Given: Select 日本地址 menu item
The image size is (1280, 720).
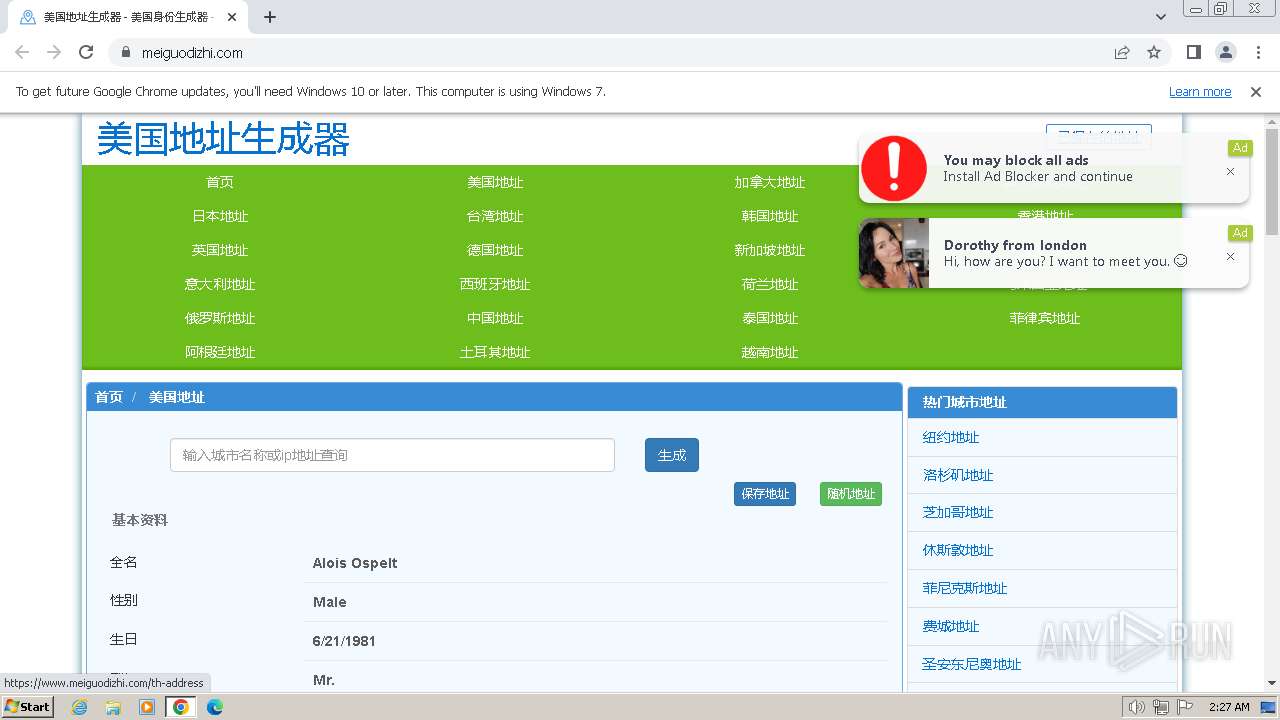Looking at the screenshot, I should 220,216.
